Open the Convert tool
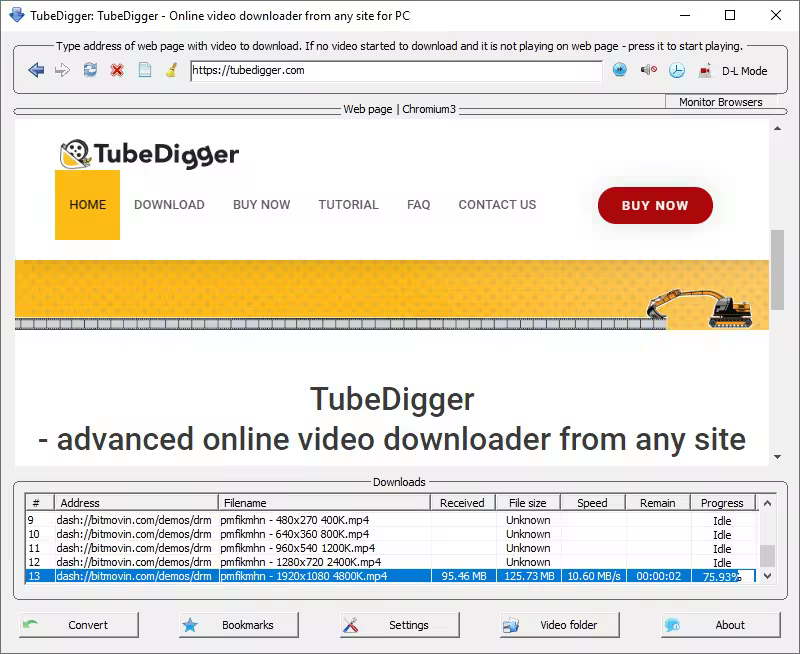Image resolution: width=800 pixels, height=654 pixels. pyautogui.click(x=79, y=625)
